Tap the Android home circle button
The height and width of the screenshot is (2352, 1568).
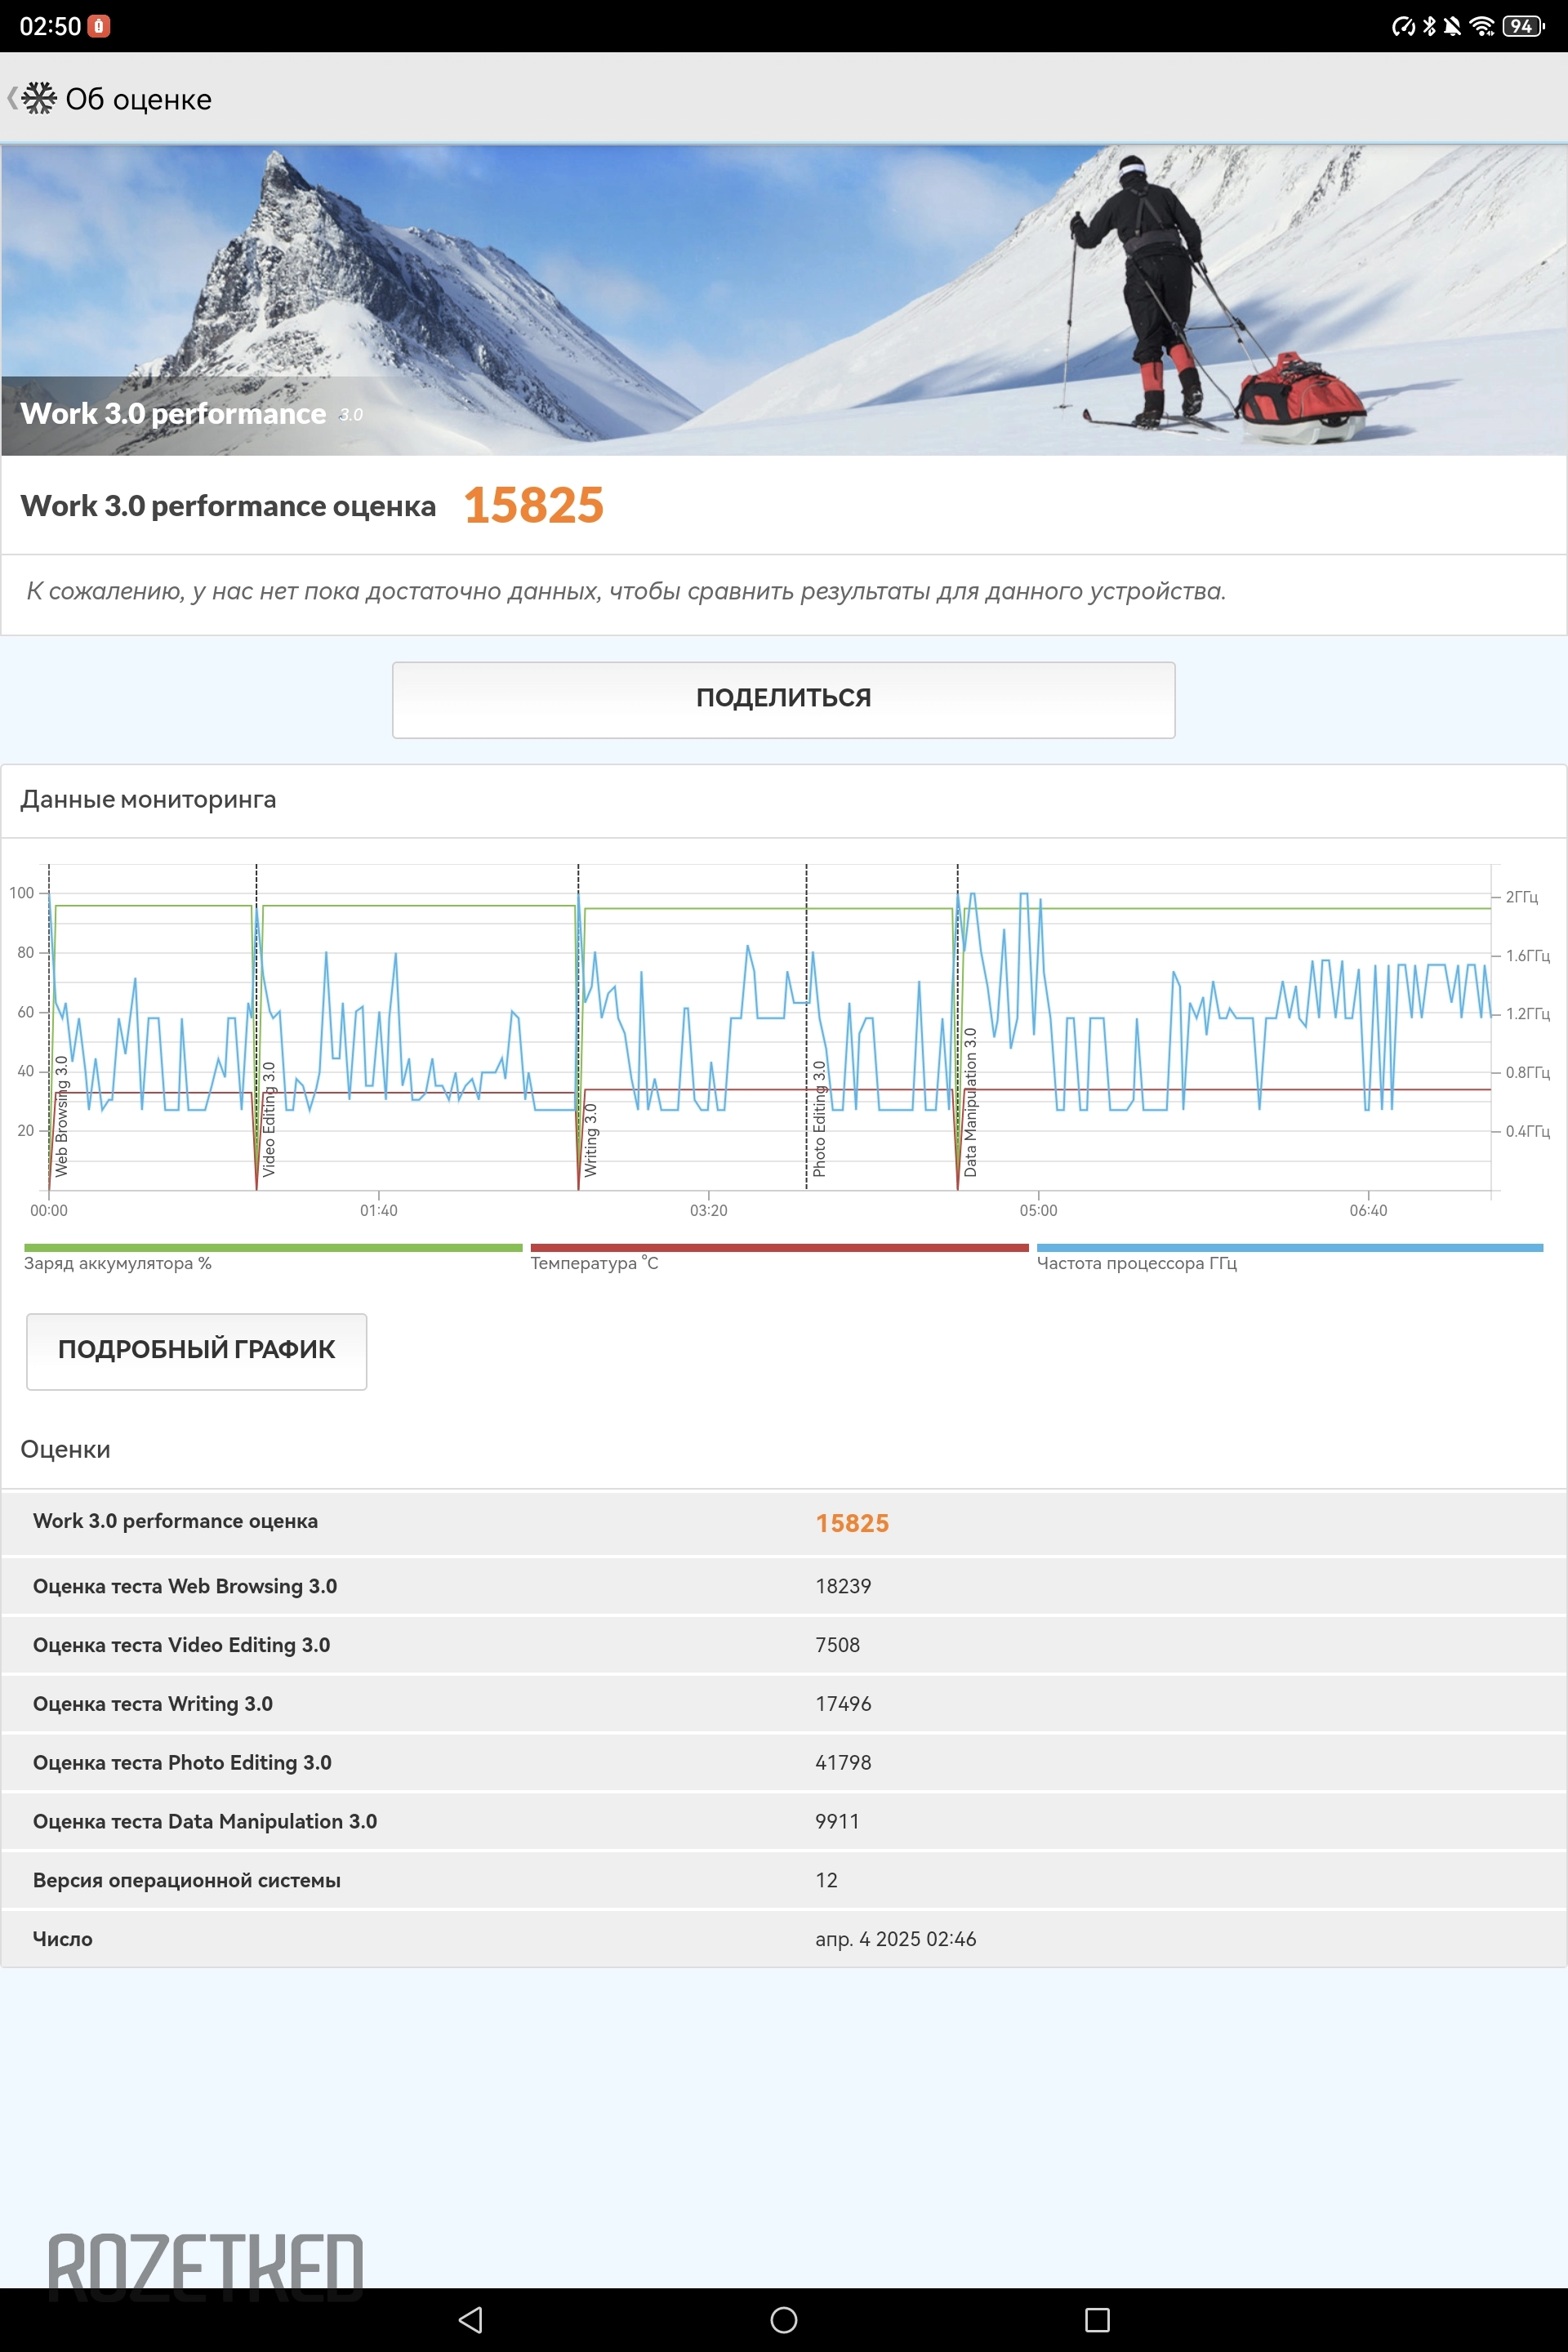coord(784,2319)
